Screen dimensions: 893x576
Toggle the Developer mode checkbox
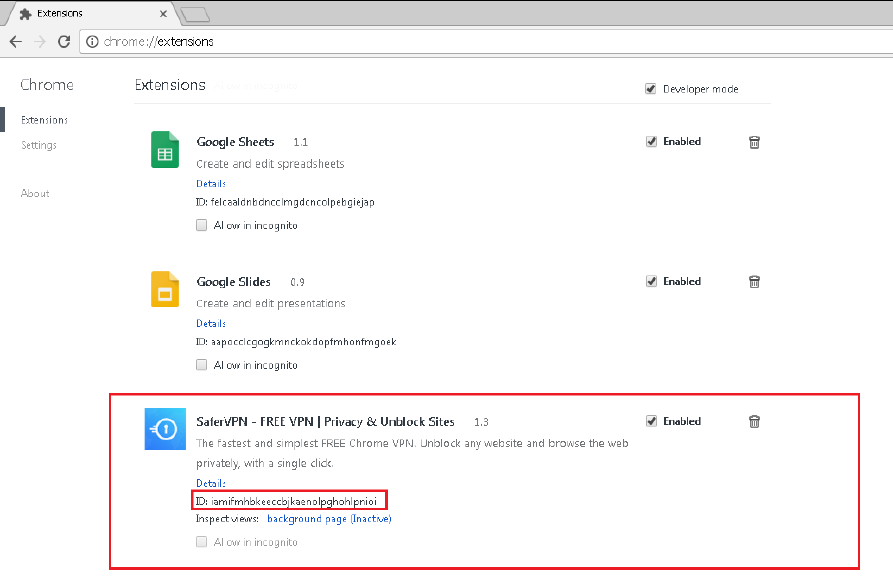click(650, 89)
